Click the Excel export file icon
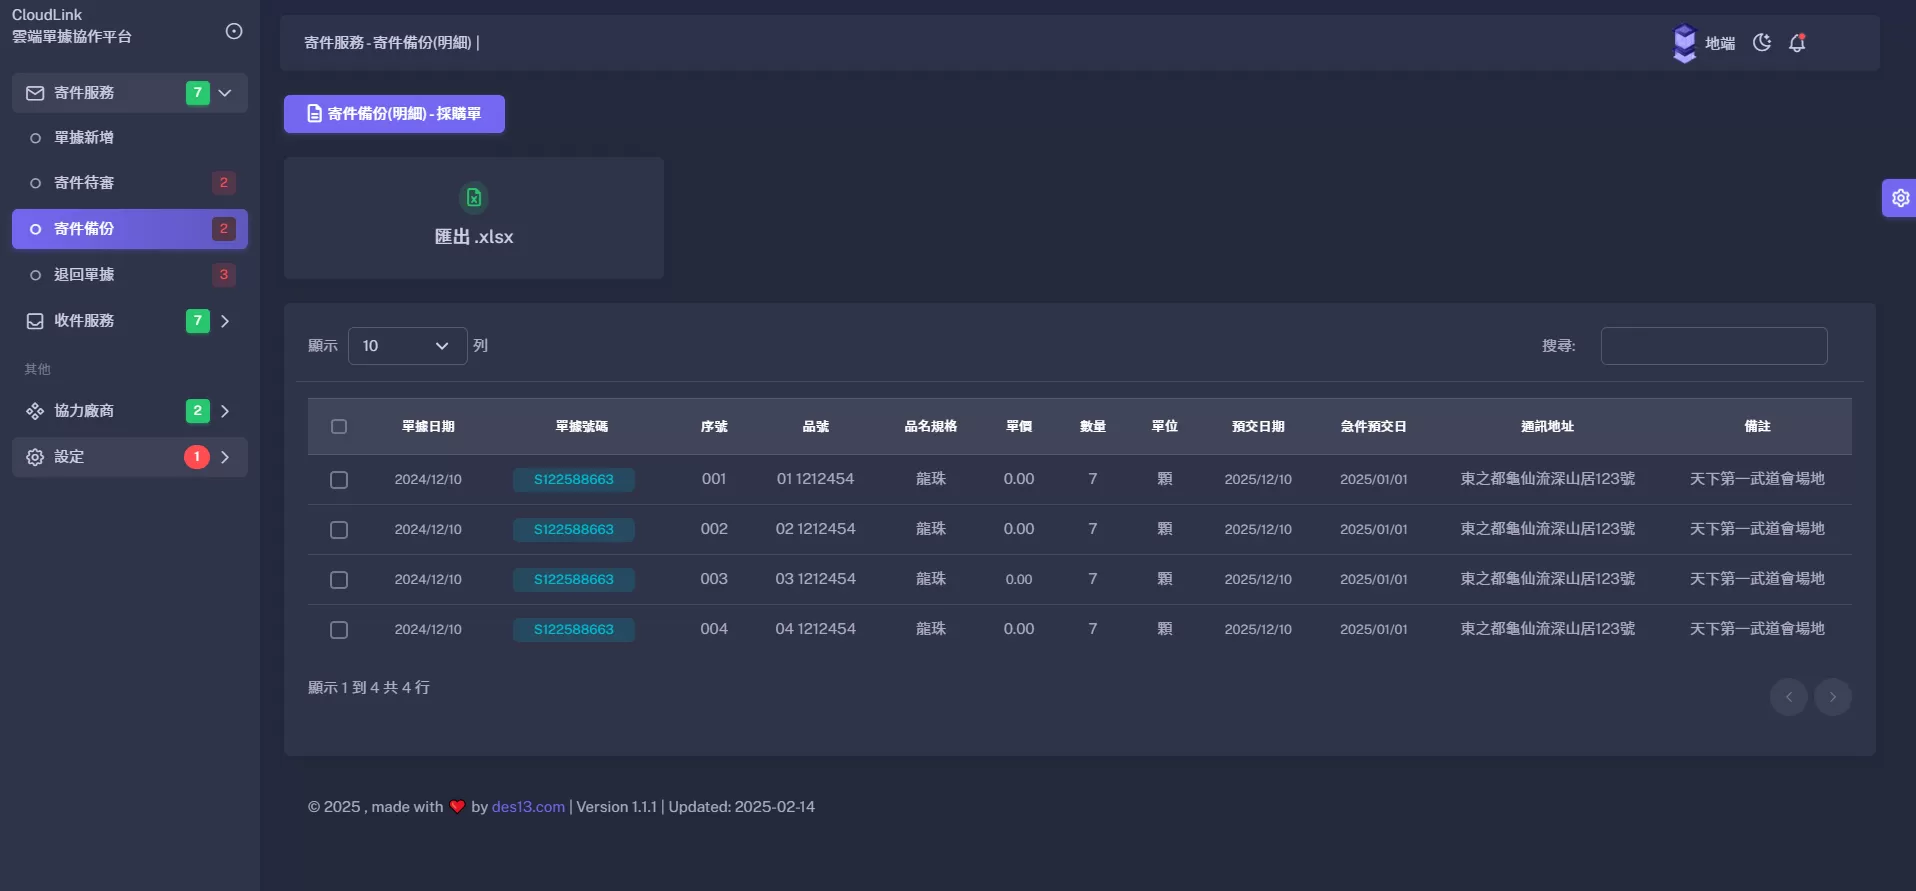Image resolution: width=1916 pixels, height=891 pixels. click(x=474, y=198)
